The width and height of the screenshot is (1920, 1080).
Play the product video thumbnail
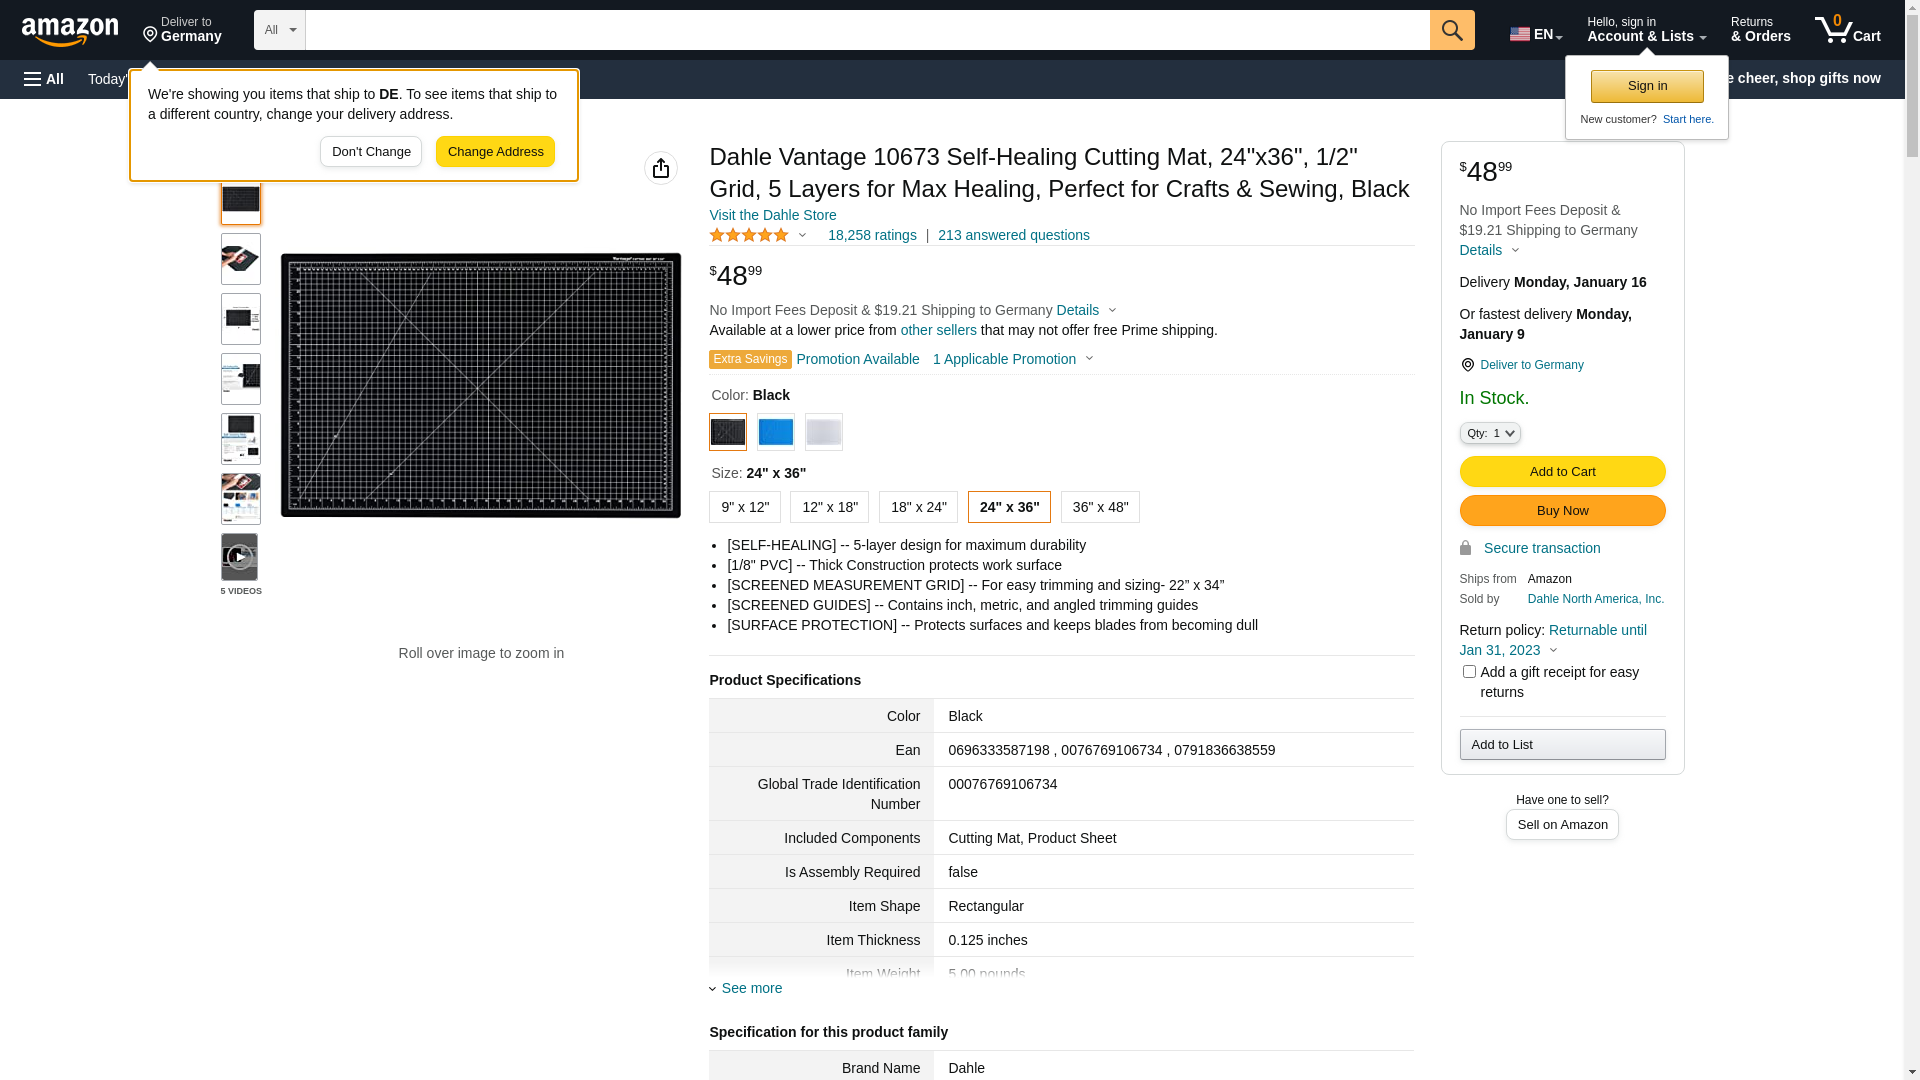(x=240, y=557)
